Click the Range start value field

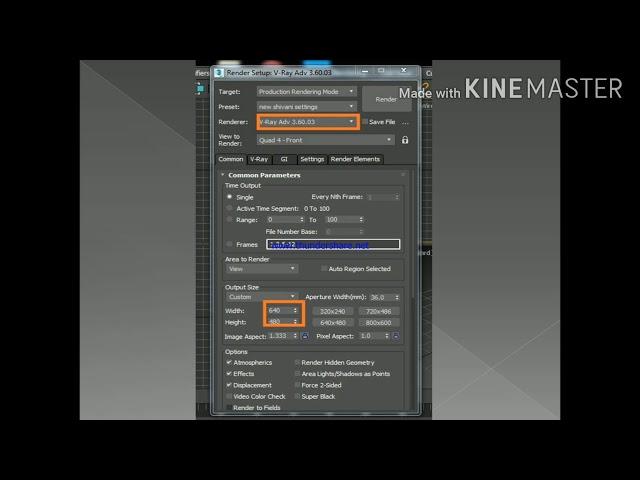[x=283, y=220]
